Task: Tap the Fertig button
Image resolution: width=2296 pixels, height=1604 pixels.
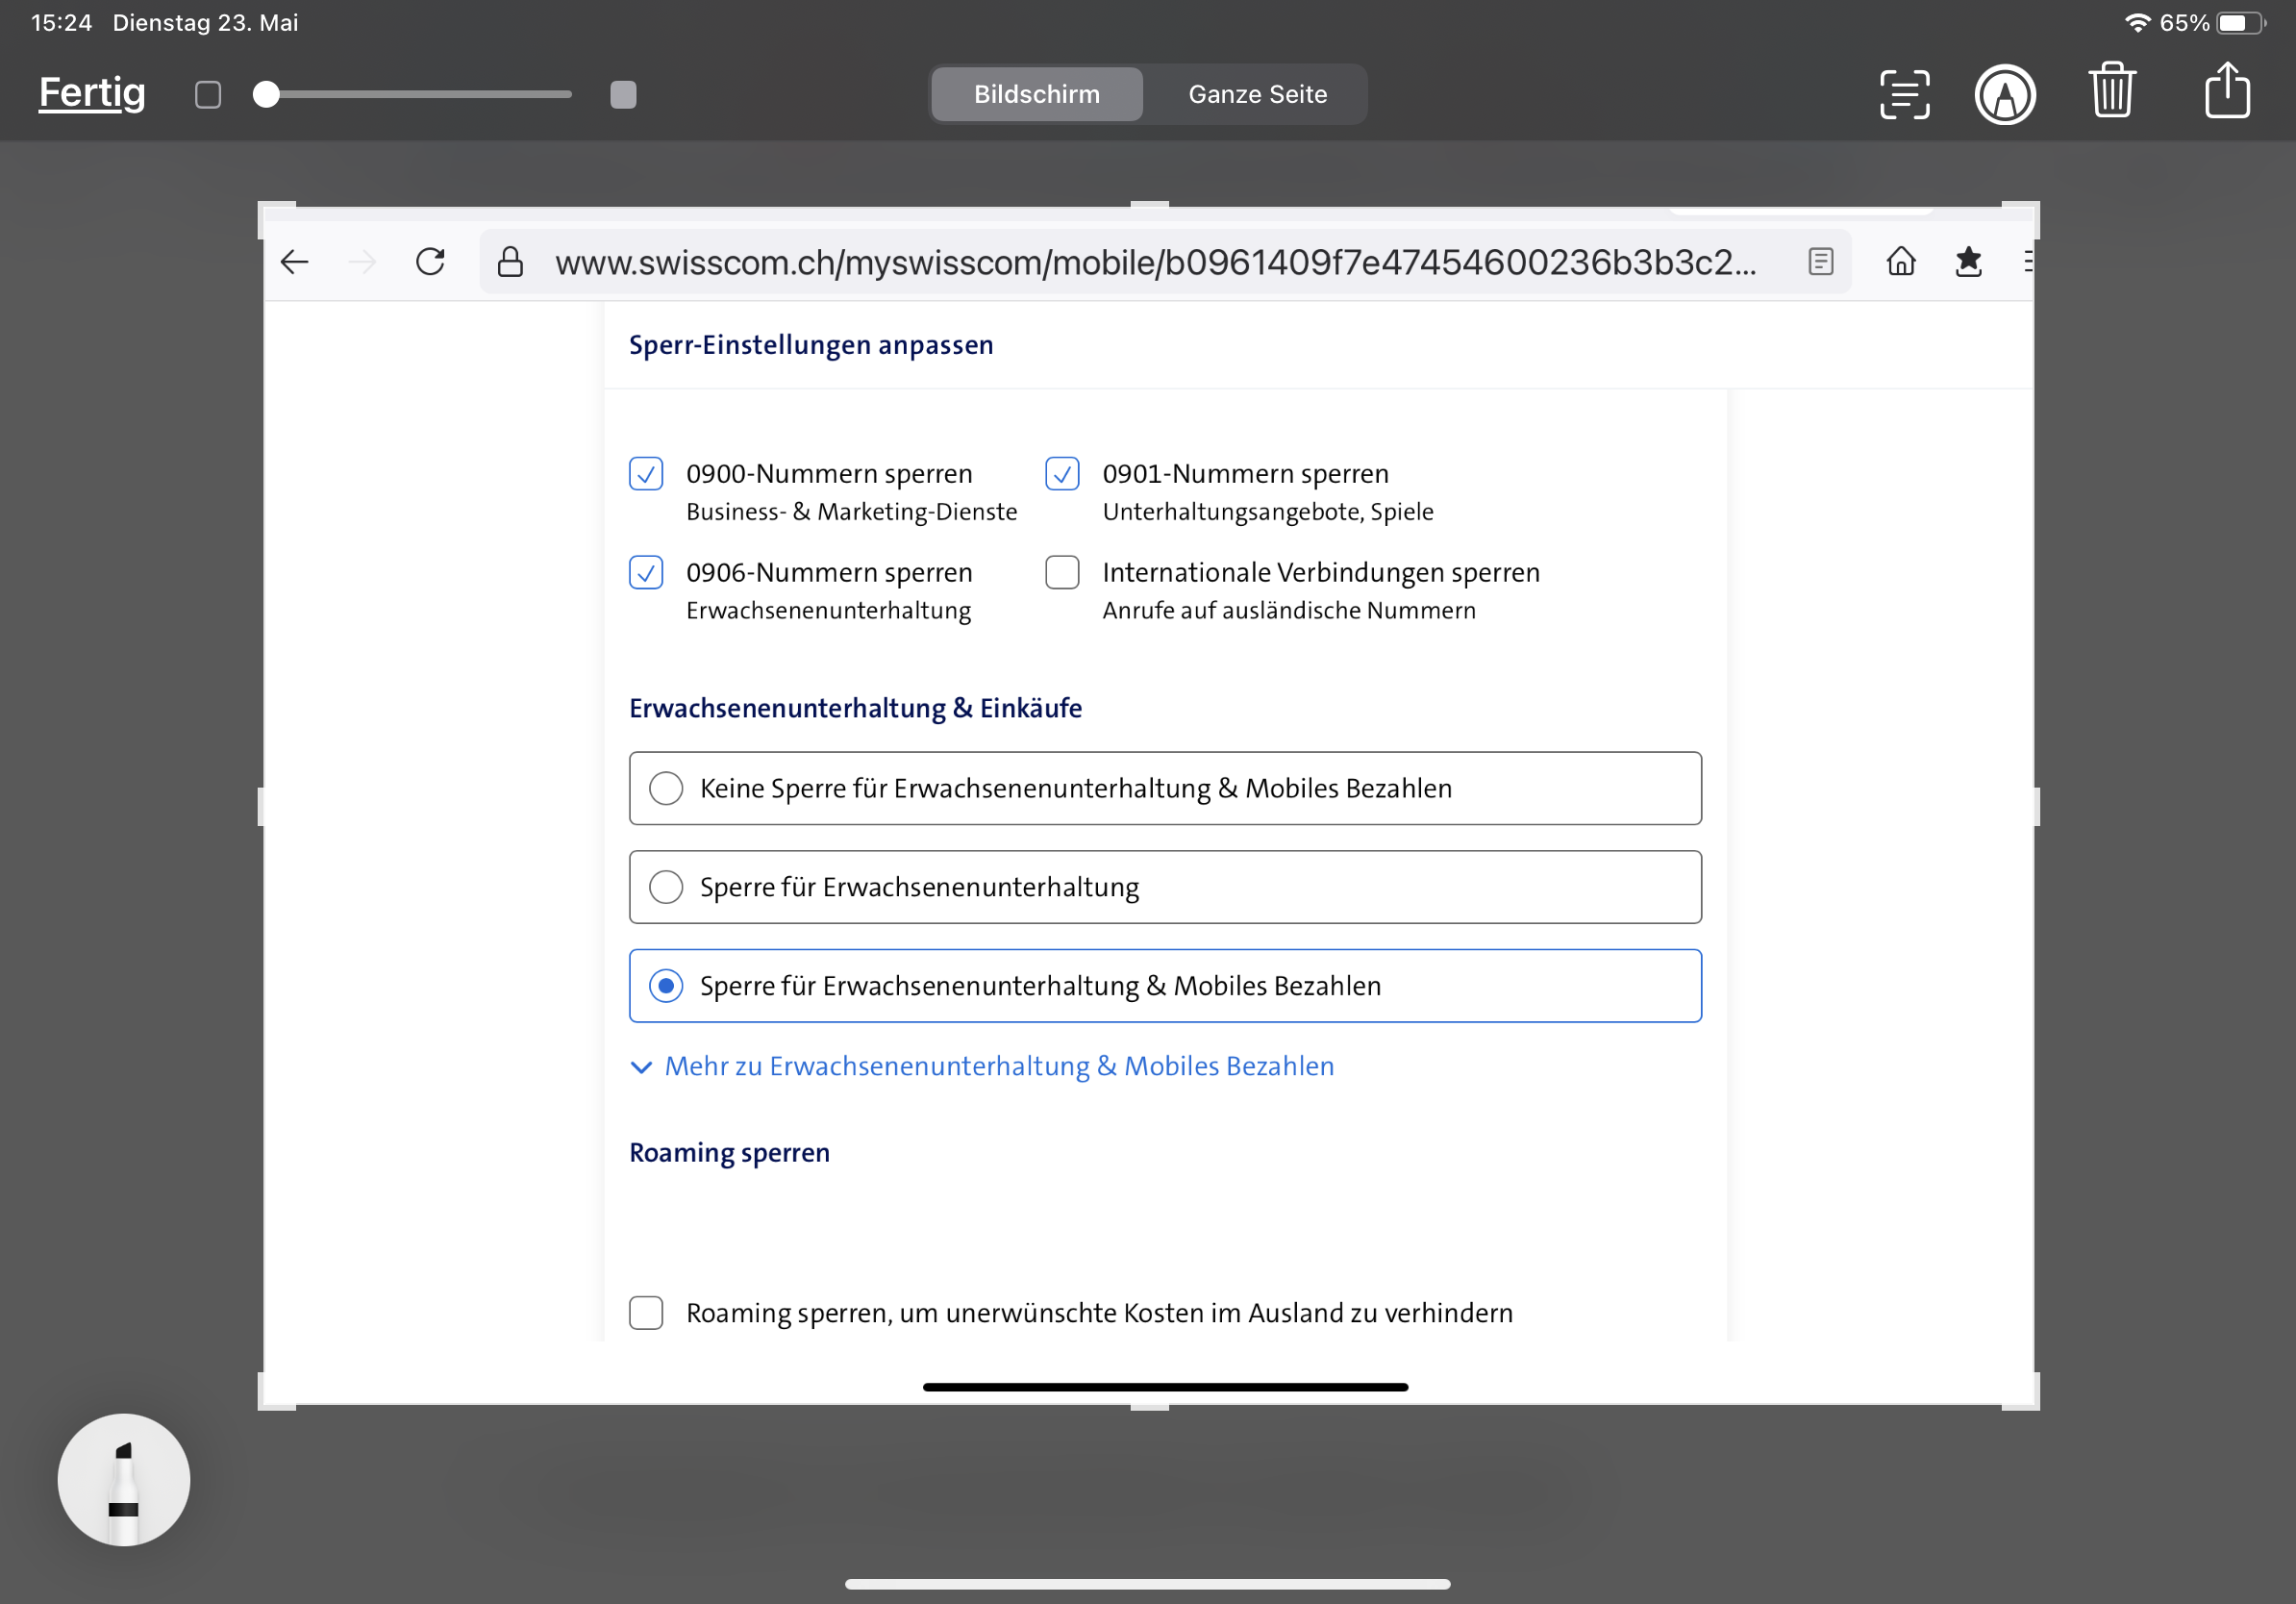Action: click(92, 92)
